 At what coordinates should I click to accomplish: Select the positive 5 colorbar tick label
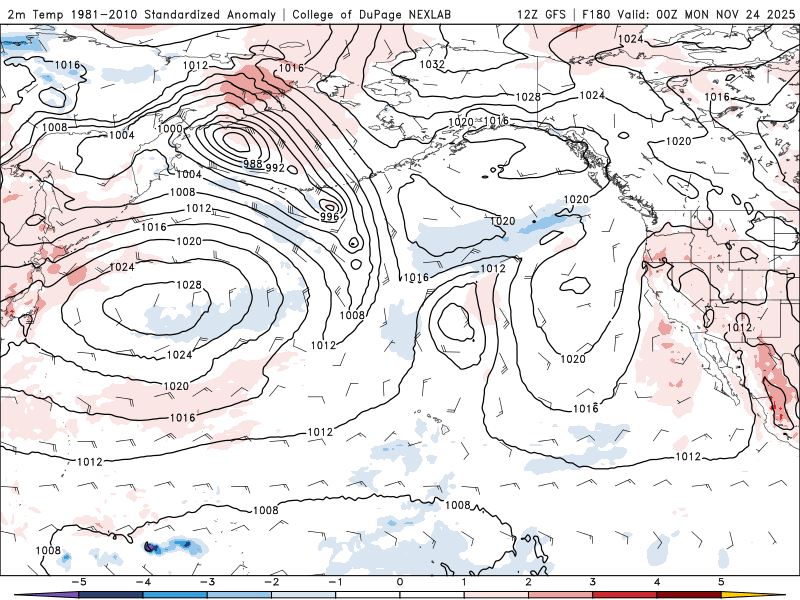click(x=721, y=582)
